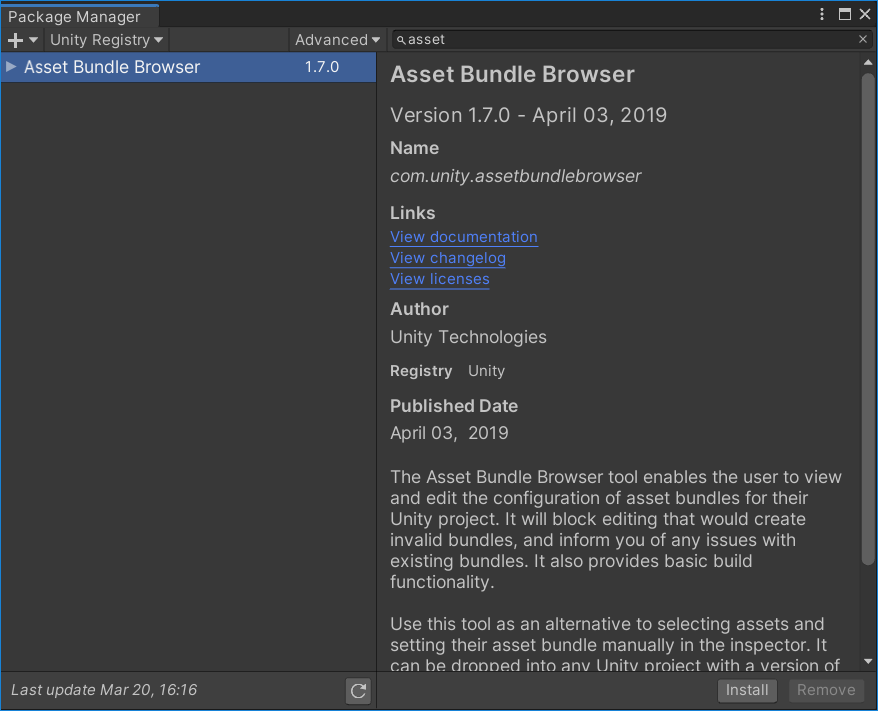This screenshot has width=878, height=711.
Task: Click the Last update Mar 20 status
Action: click(x=104, y=690)
